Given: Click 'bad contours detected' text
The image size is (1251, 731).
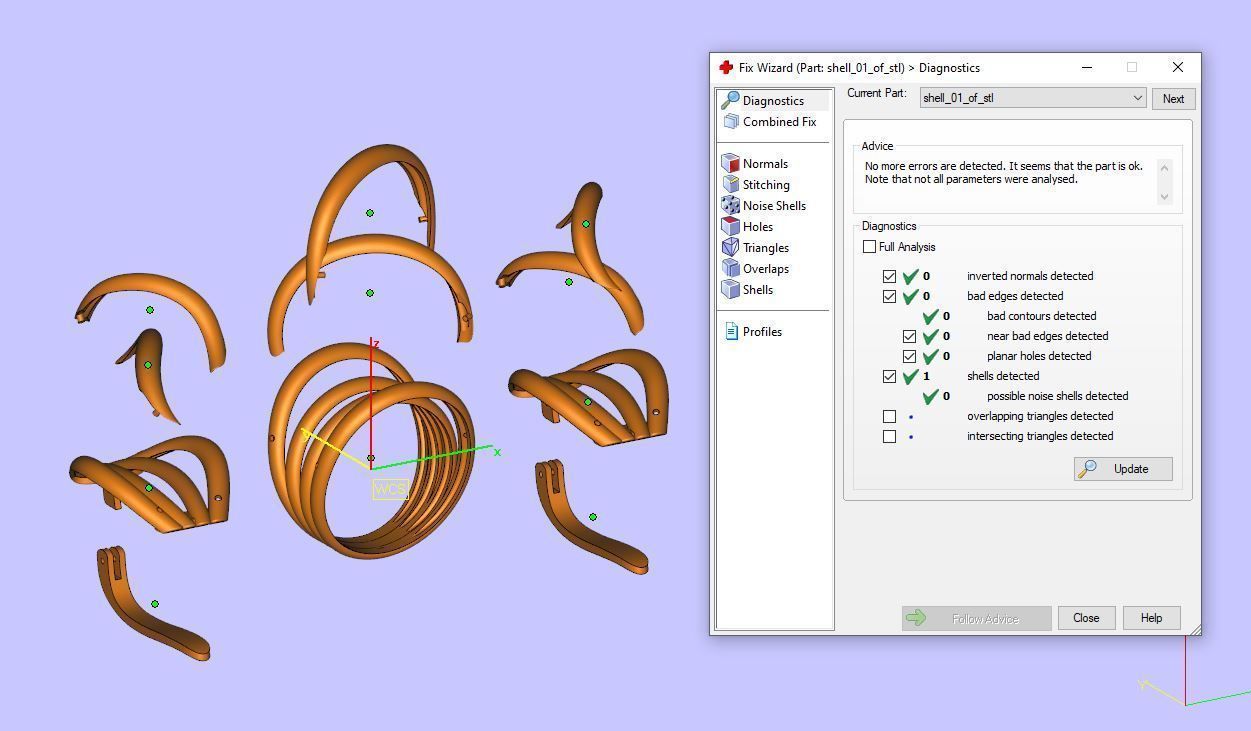Looking at the screenshot, I should (1041, 316).
